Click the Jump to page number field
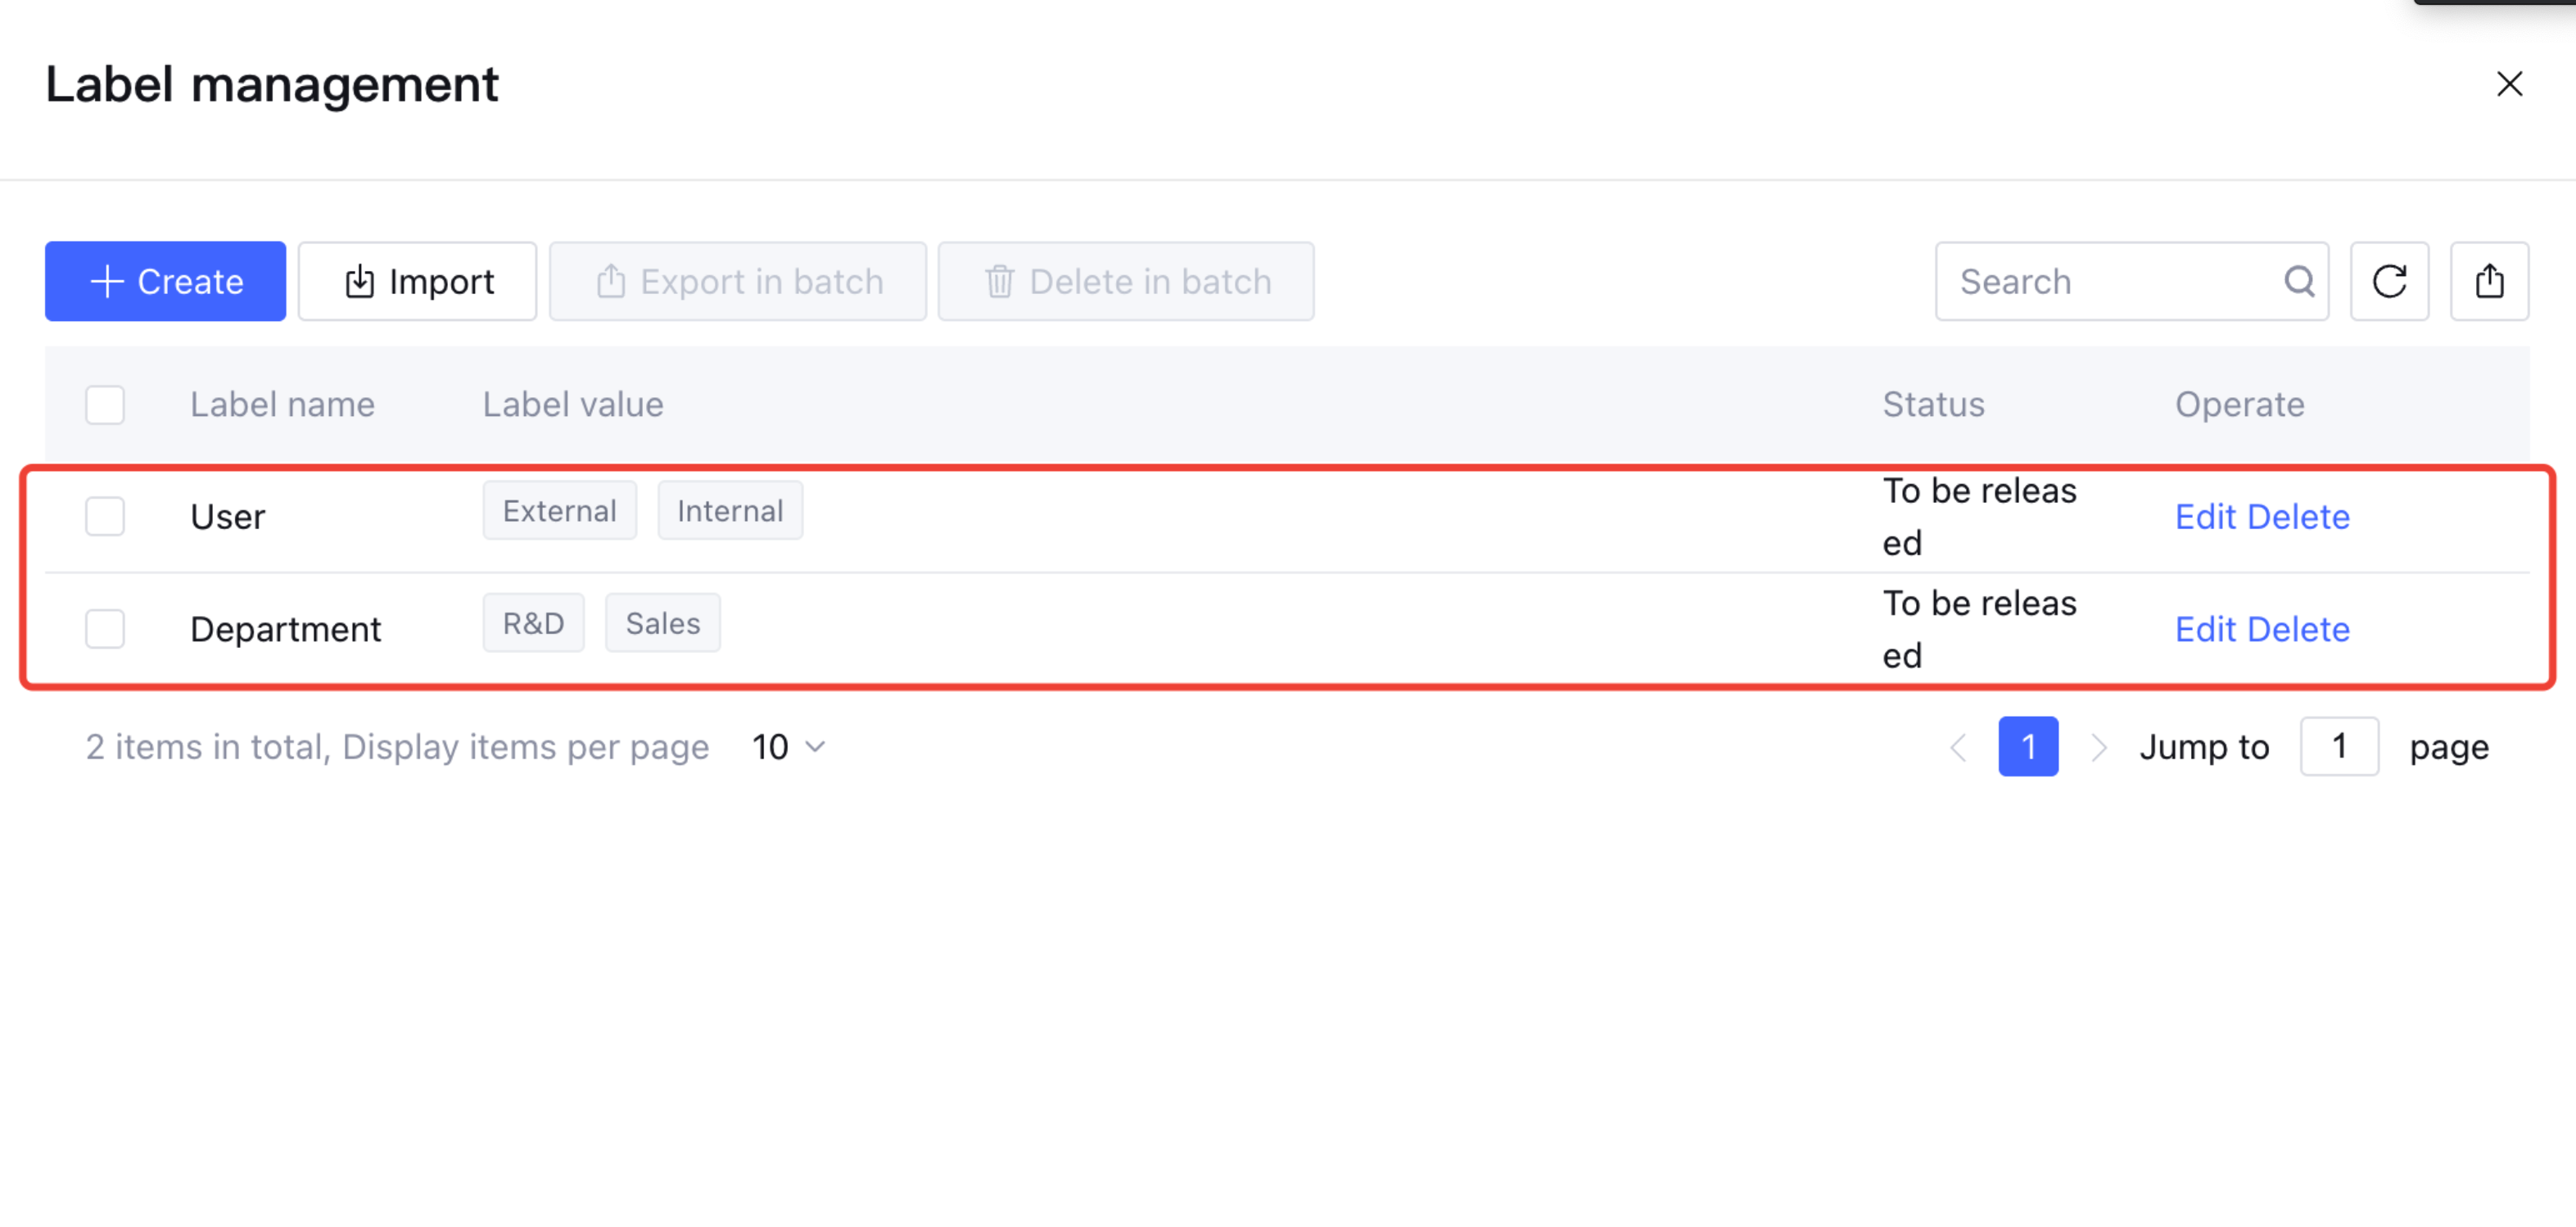This screenshot has height=1227, width=2576. [x=2339, y=747]
